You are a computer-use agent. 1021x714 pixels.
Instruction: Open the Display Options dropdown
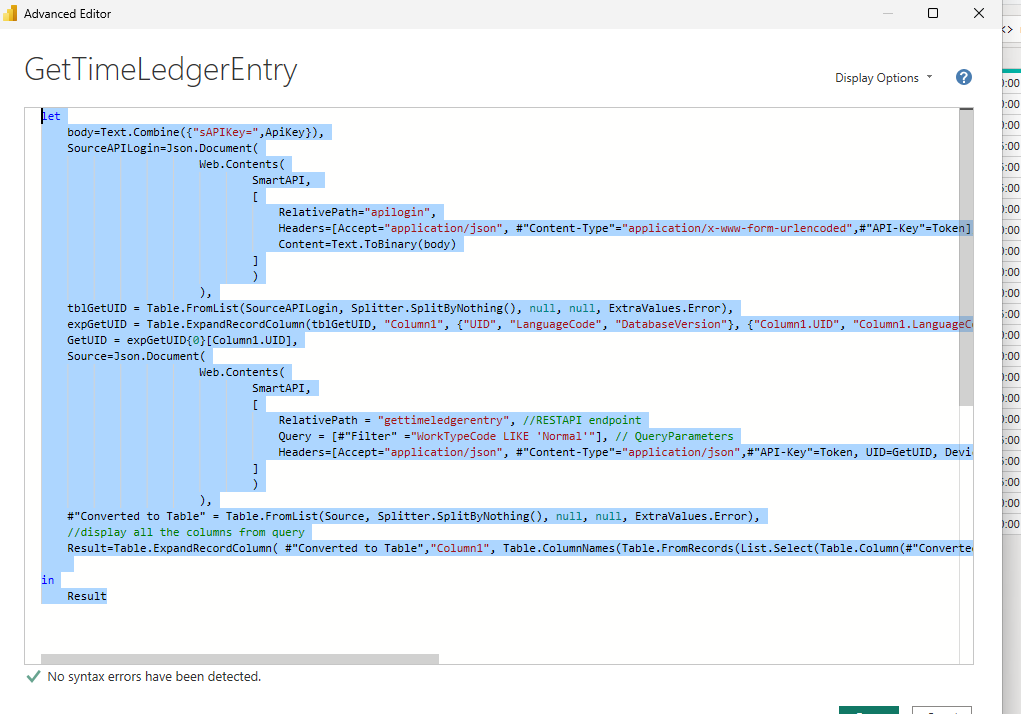(x=884, y=77)
